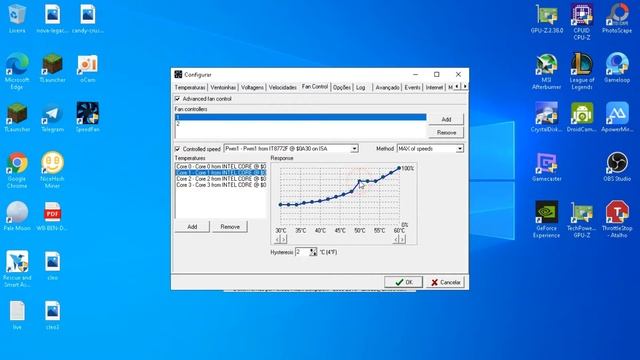Increase maximum temperature with right arrow below 60°C
The width and height of the screenshot is (640, 360).
[402, 239]
